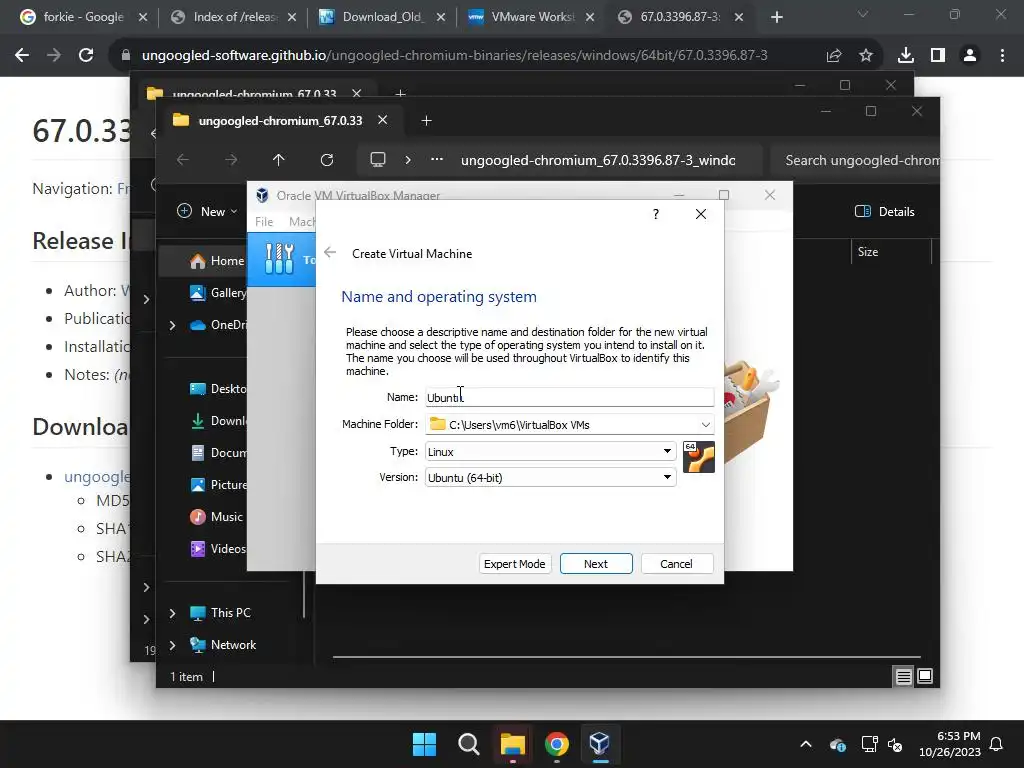This screenshot has width=1024, height=768.
Task: Open the New dropdown in File Explorer
Action: click(207, 212)
